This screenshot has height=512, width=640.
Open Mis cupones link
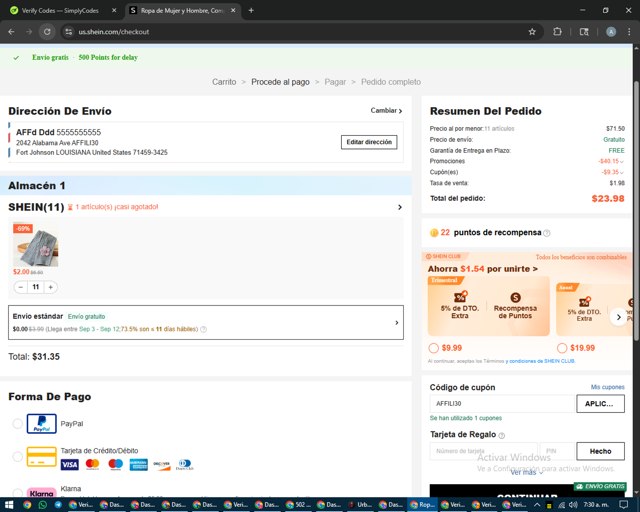tap(607, 387)
